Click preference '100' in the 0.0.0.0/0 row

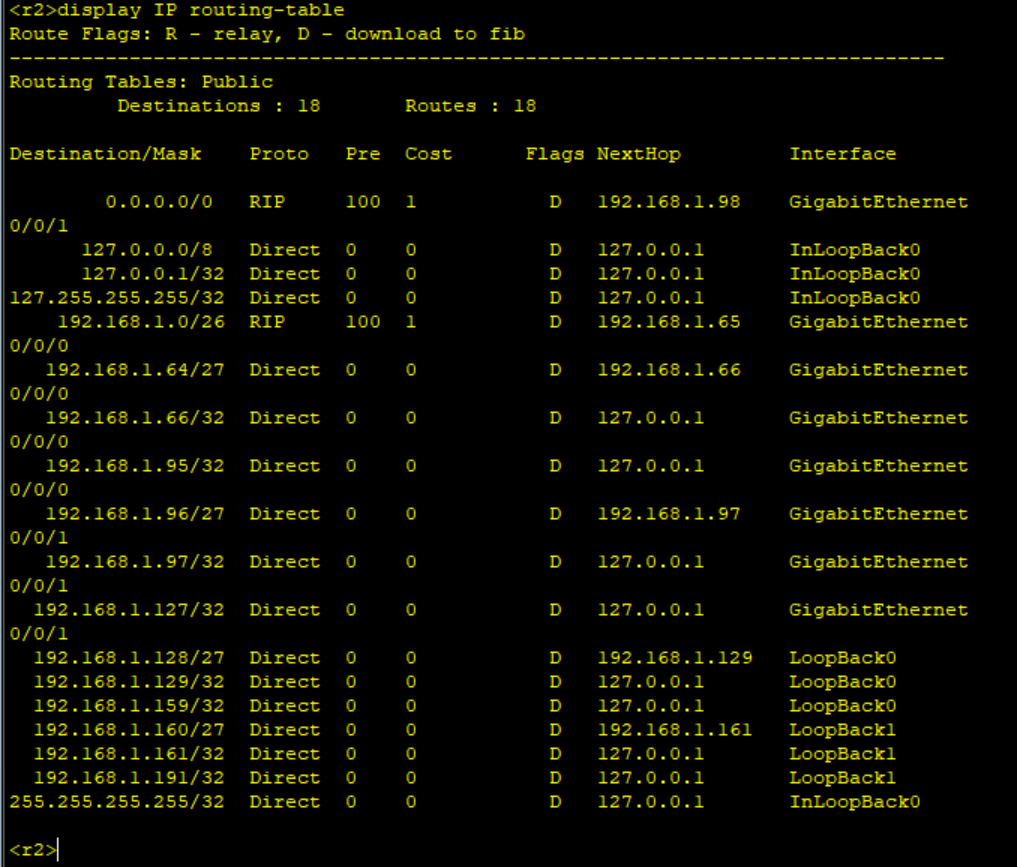point(363,202)
